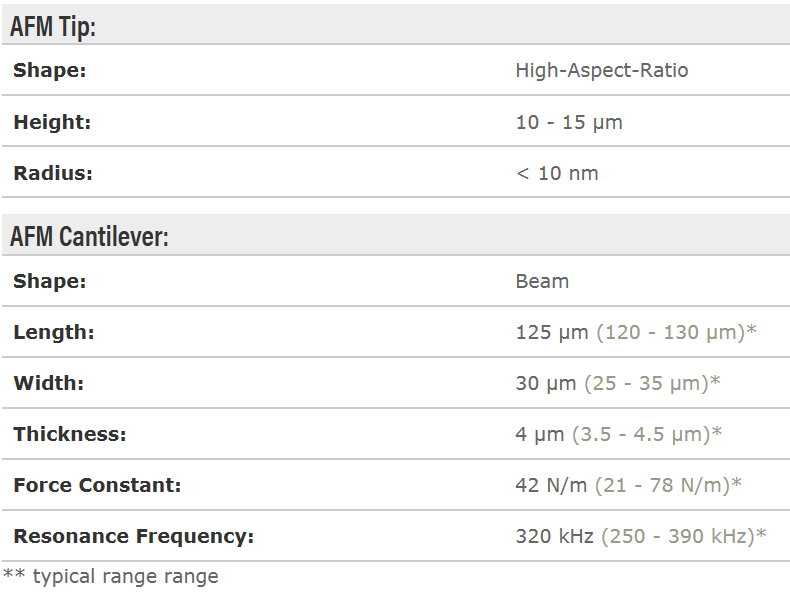
Task: Click the Width row label
Action: pos(49,384)
